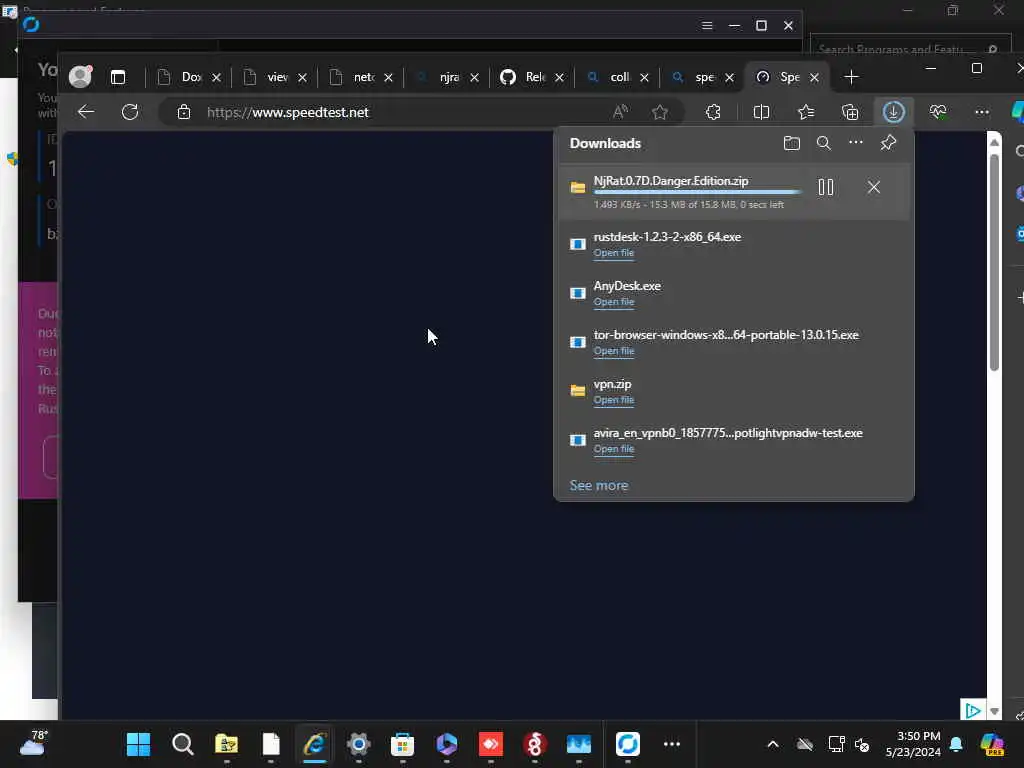
Task: Close the active 'Spe' Speedtest tab
Action: point(814,77)
